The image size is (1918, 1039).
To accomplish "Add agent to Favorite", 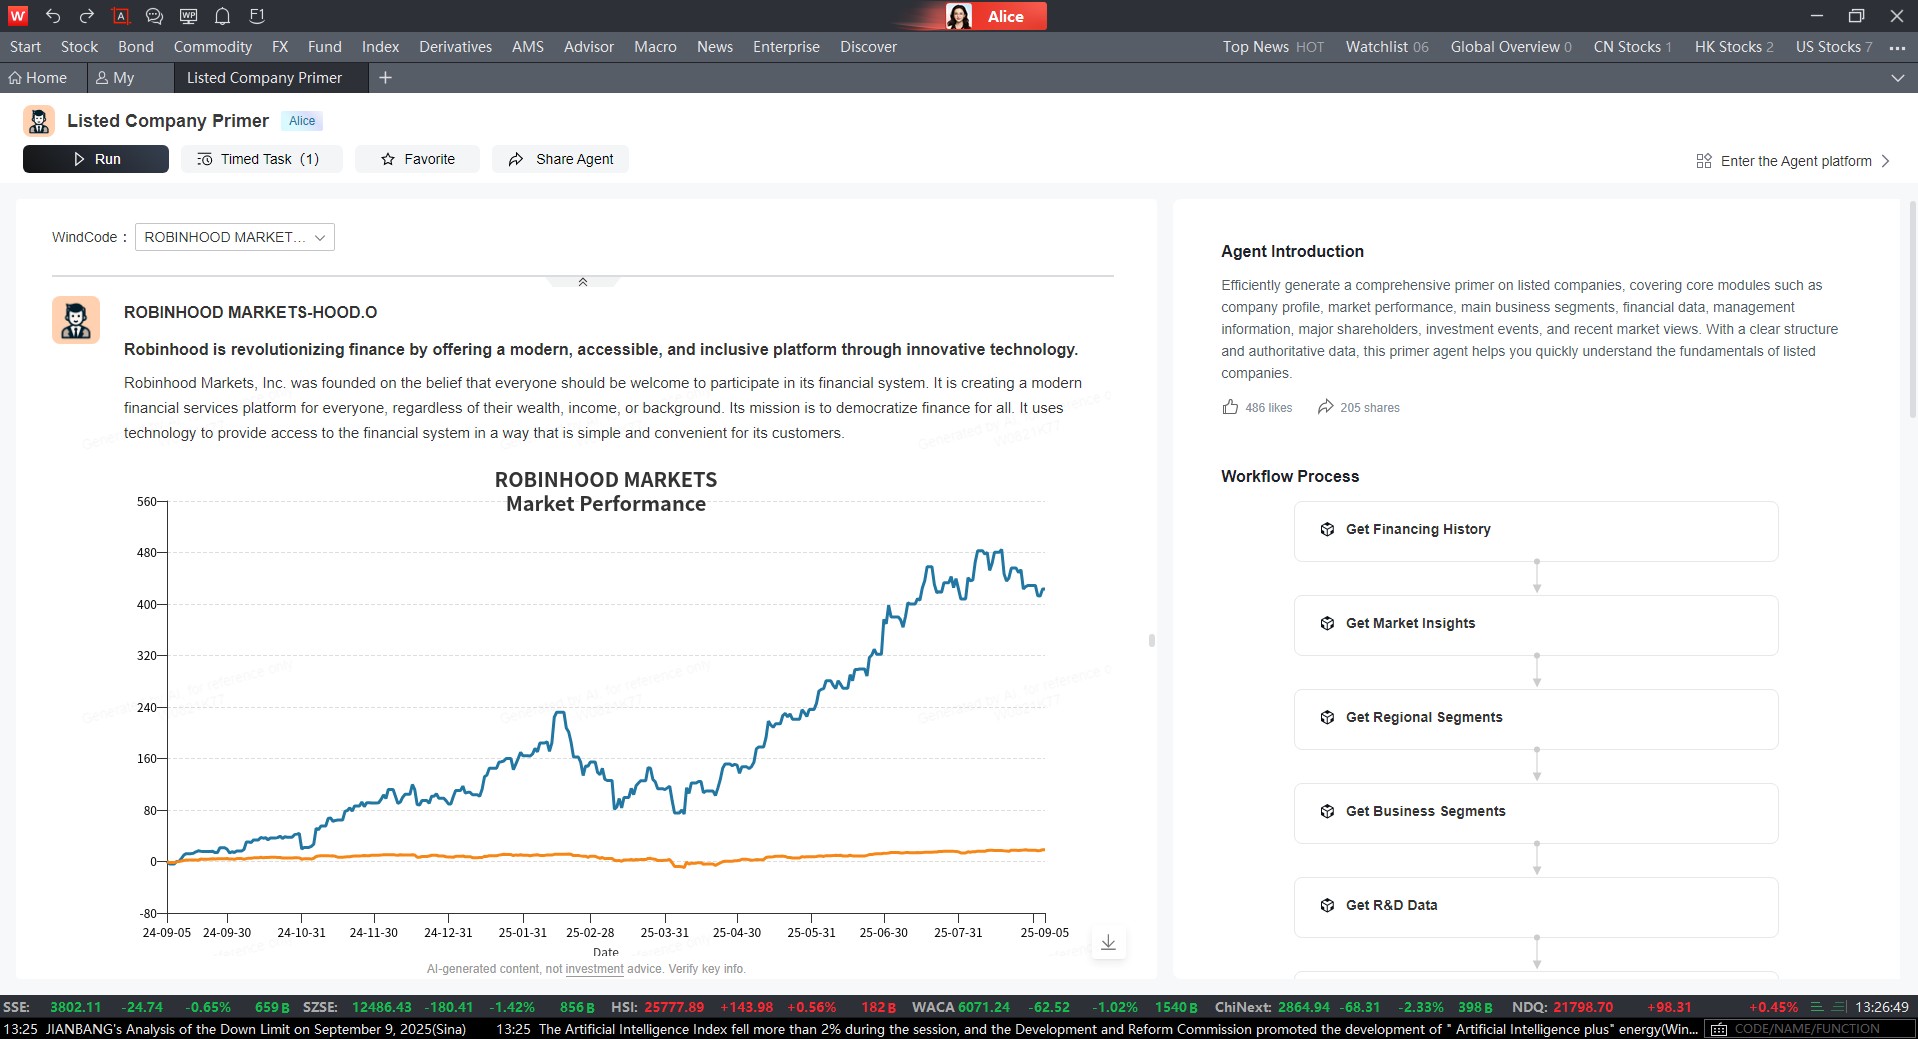I will tap(417, 159).
